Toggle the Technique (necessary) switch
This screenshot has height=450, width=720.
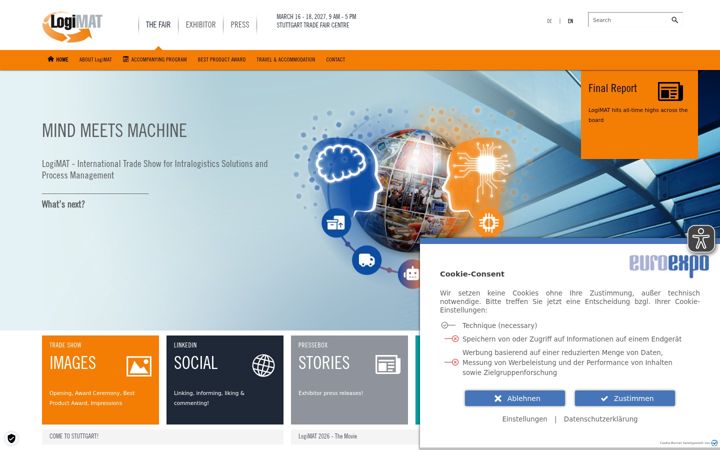point(448,325)
